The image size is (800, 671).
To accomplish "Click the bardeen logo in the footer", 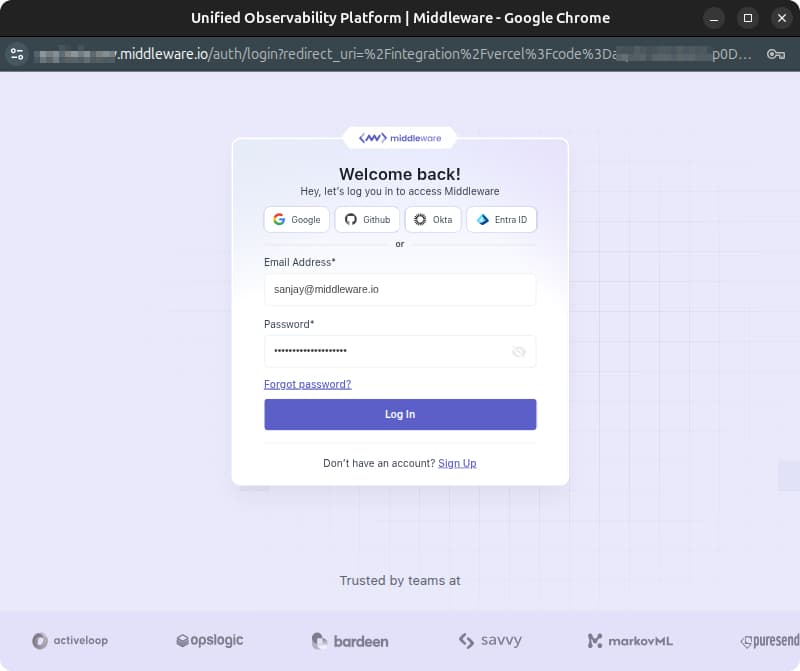I will click(349, 640).
